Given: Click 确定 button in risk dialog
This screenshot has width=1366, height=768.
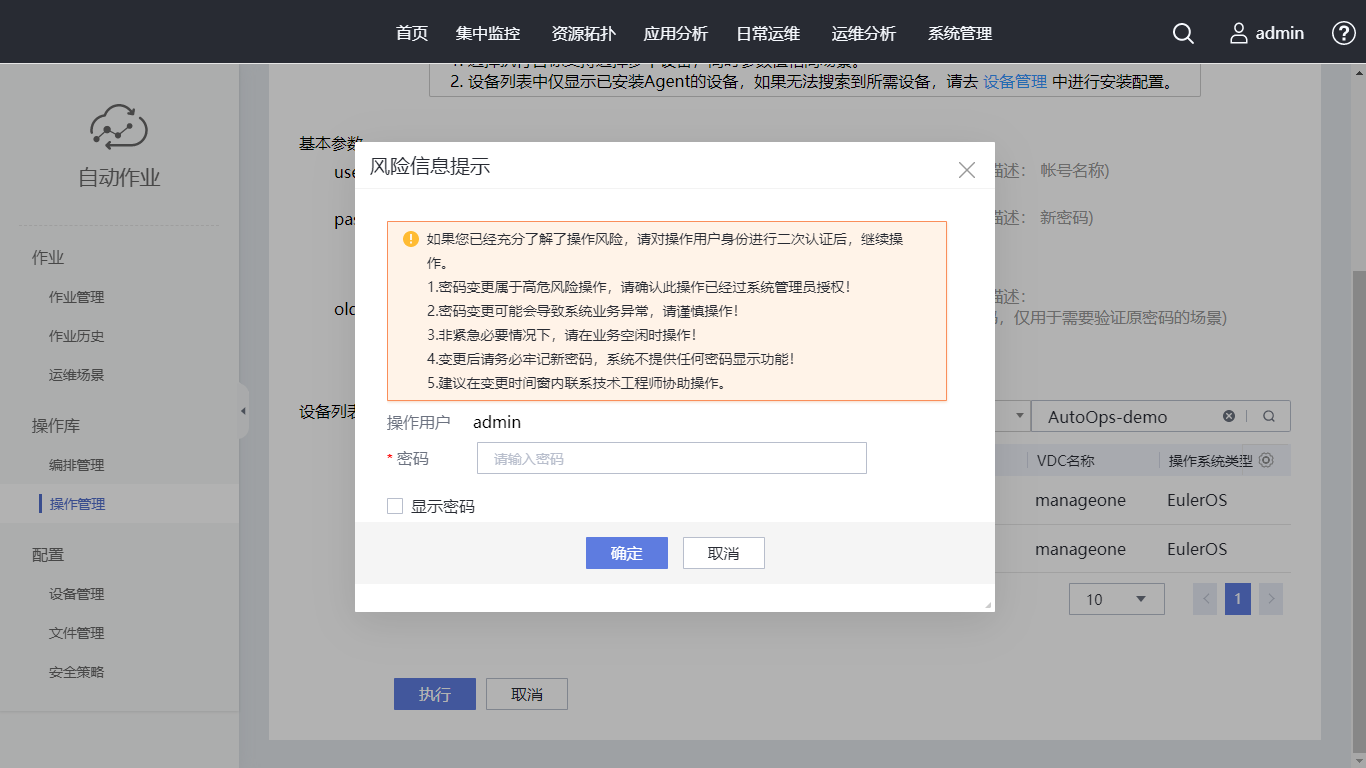Looking at the screenshot, I should point(626,553).
